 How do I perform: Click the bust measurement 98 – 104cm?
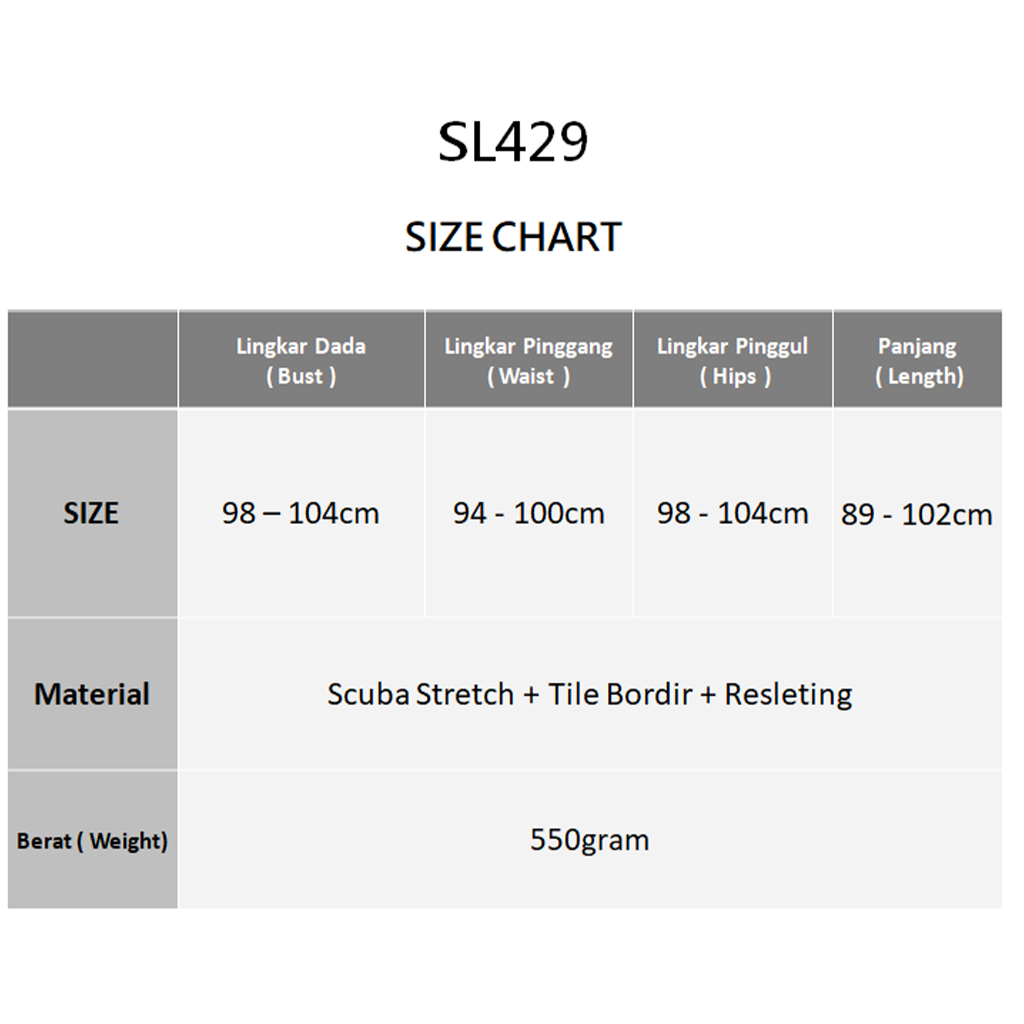pos(301,514)
